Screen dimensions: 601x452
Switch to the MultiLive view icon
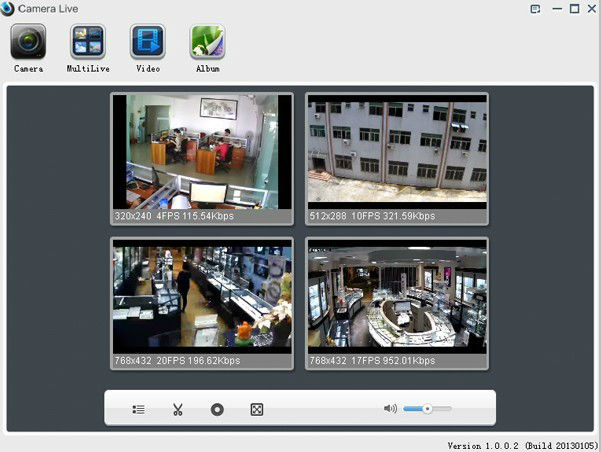(x=88, y=41)
